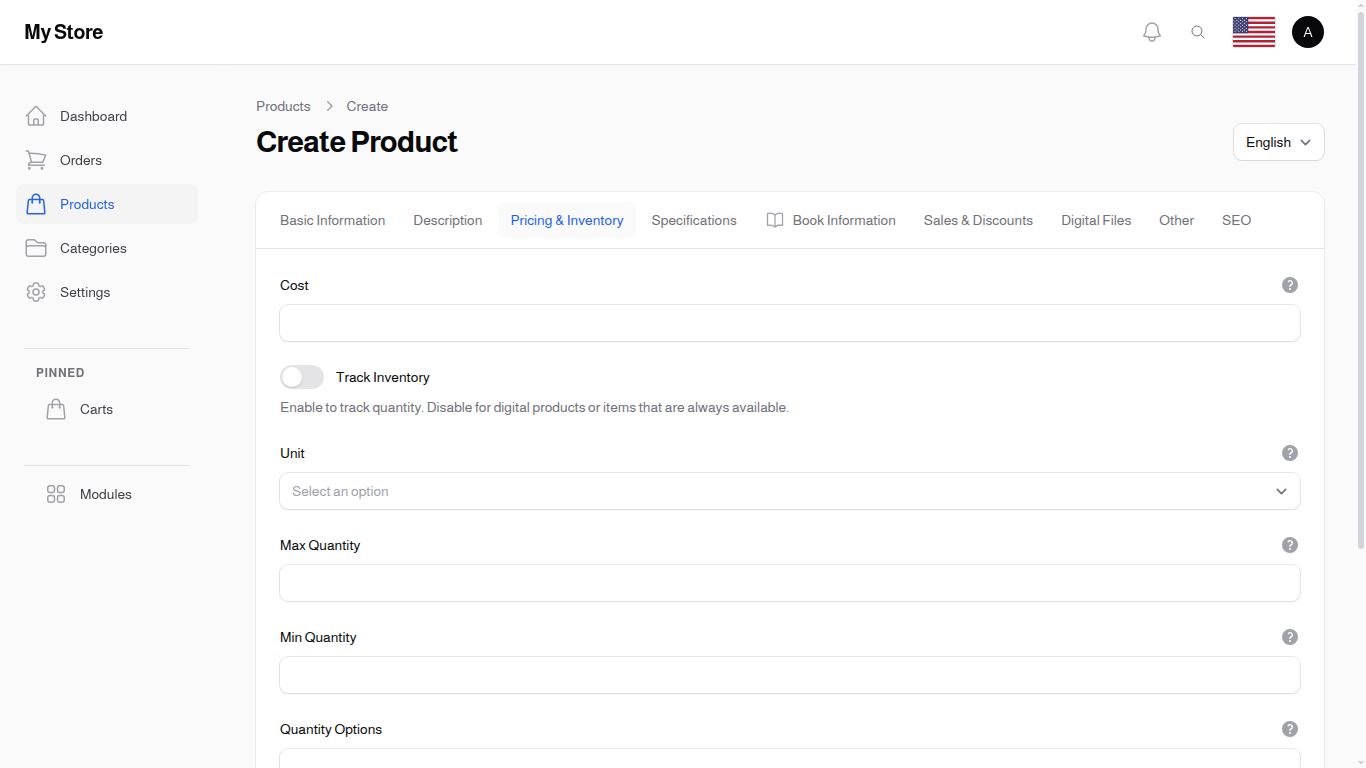Screen dimensions: 1366x768
Task: Open the user avatar menu
Action: (x=1307, y=32)
